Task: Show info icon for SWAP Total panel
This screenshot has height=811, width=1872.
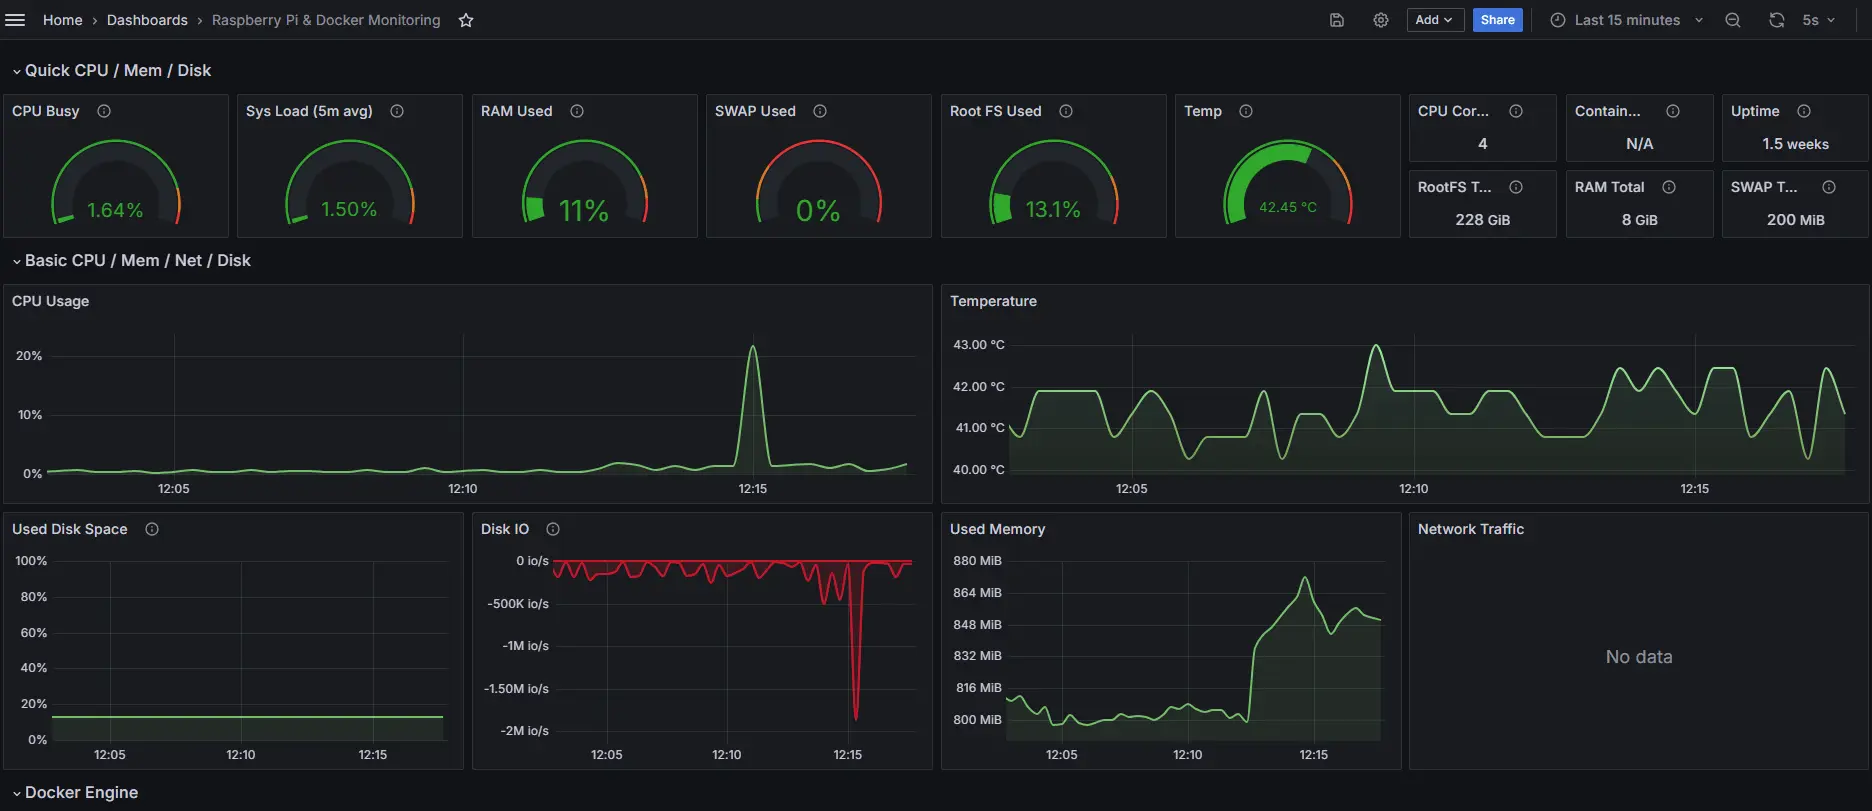Action: pyautogui.click(x=1829, y=187)
